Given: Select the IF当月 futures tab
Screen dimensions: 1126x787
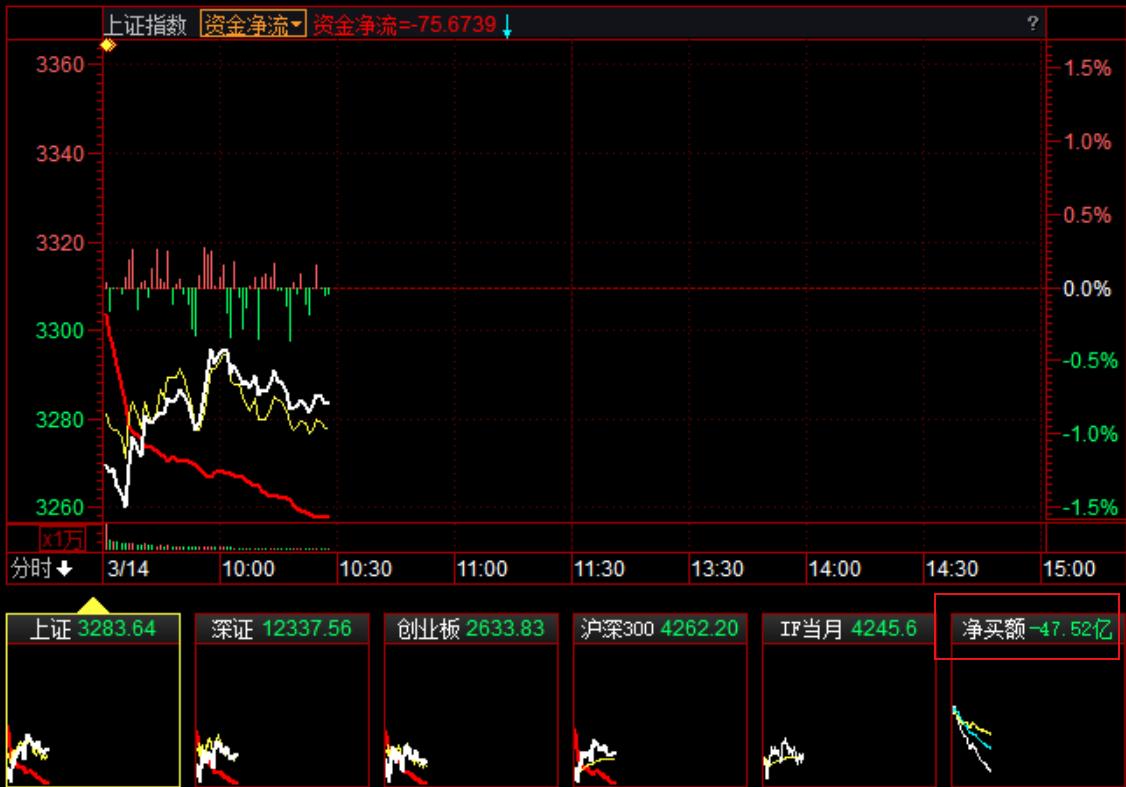Looking at the screenshot, I should (x=848, y=629).
